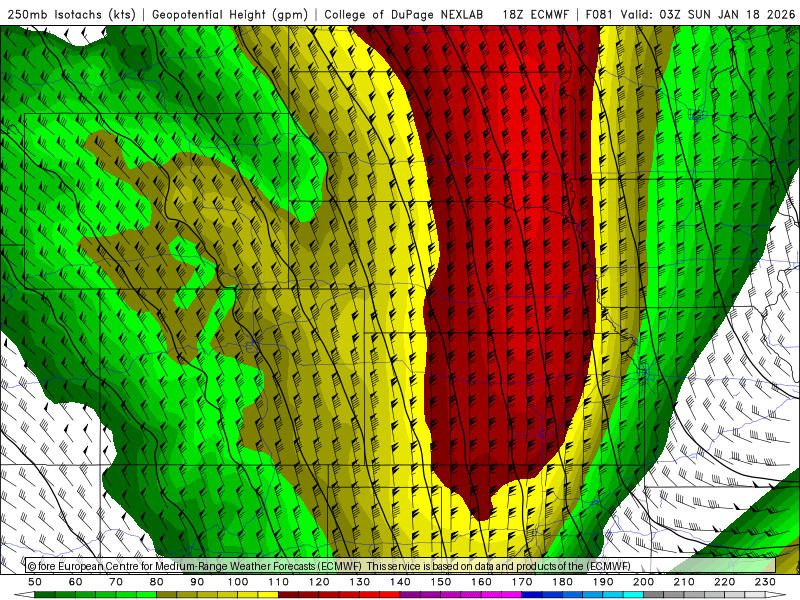Click the '120' label on the color scale
Viewport: 800px width, 600px height.
pyautogui.click(x=319, y=582)
